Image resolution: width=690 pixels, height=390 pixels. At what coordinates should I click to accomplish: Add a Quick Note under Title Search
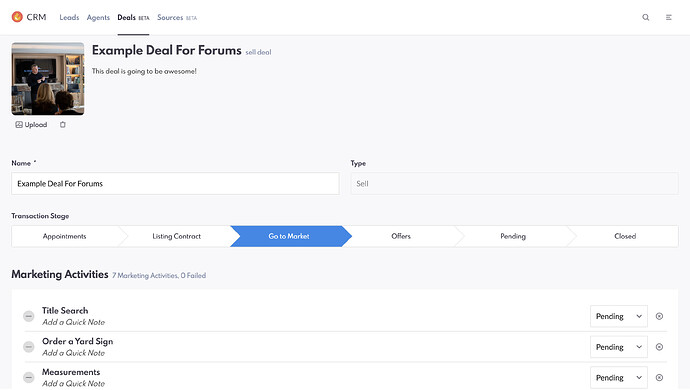(x=73, y=322)
